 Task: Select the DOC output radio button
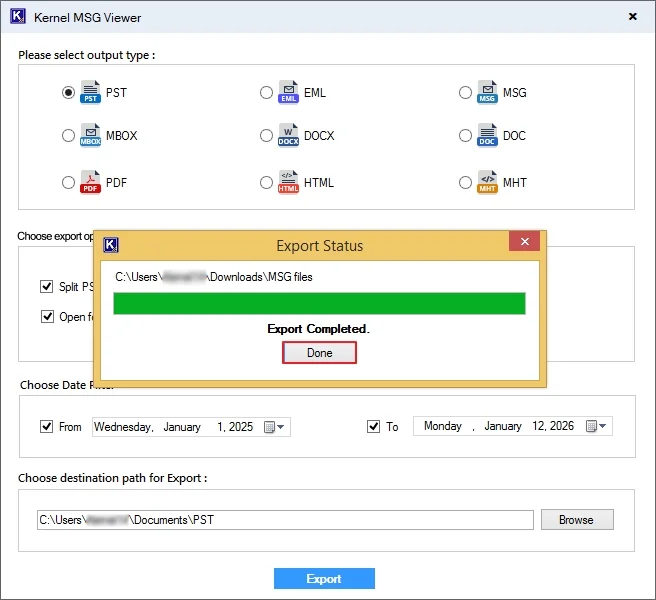[466, 136]
